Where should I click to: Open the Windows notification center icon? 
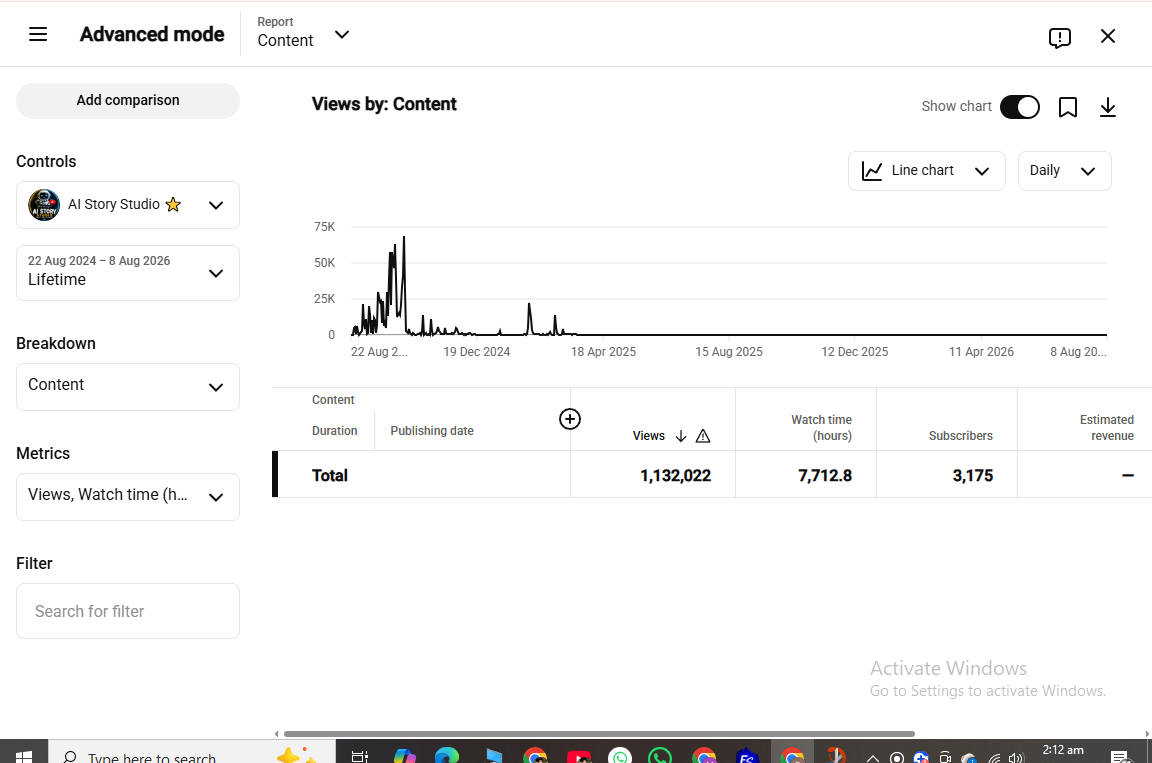pos(1120,756)
